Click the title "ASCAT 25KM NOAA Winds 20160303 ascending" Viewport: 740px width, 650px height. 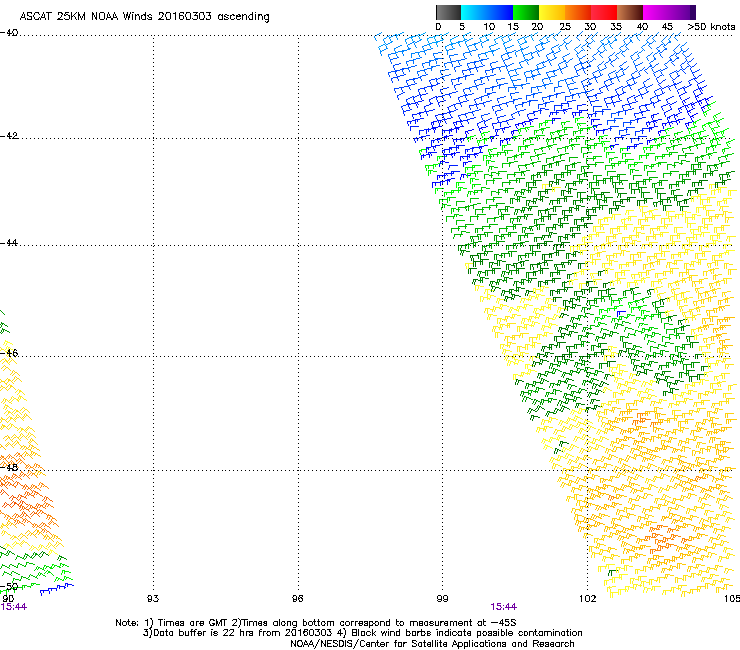pos(144,17)
